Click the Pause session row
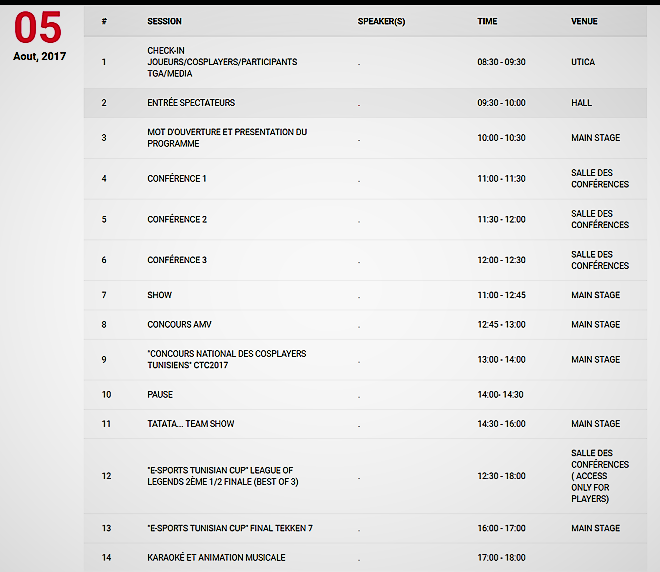This screenshot has width=660, height=572. 160,395
